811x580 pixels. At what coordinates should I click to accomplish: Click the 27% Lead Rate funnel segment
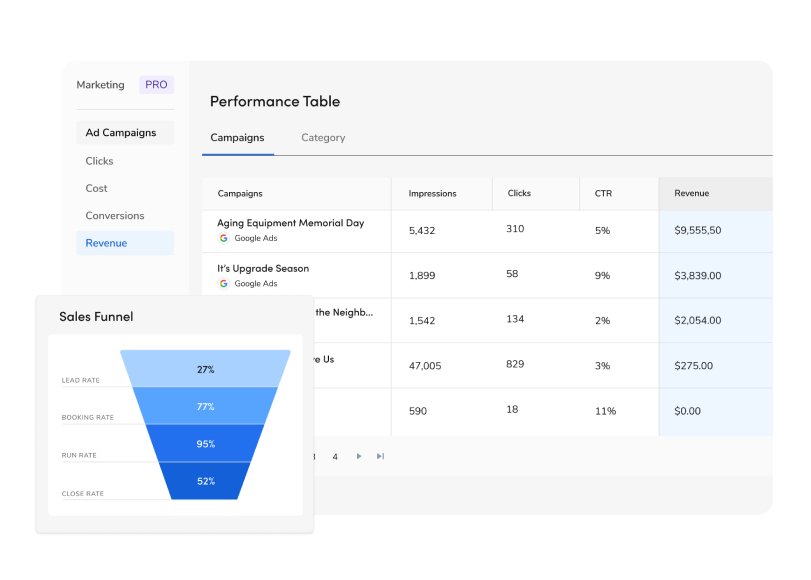coord(204,369)
